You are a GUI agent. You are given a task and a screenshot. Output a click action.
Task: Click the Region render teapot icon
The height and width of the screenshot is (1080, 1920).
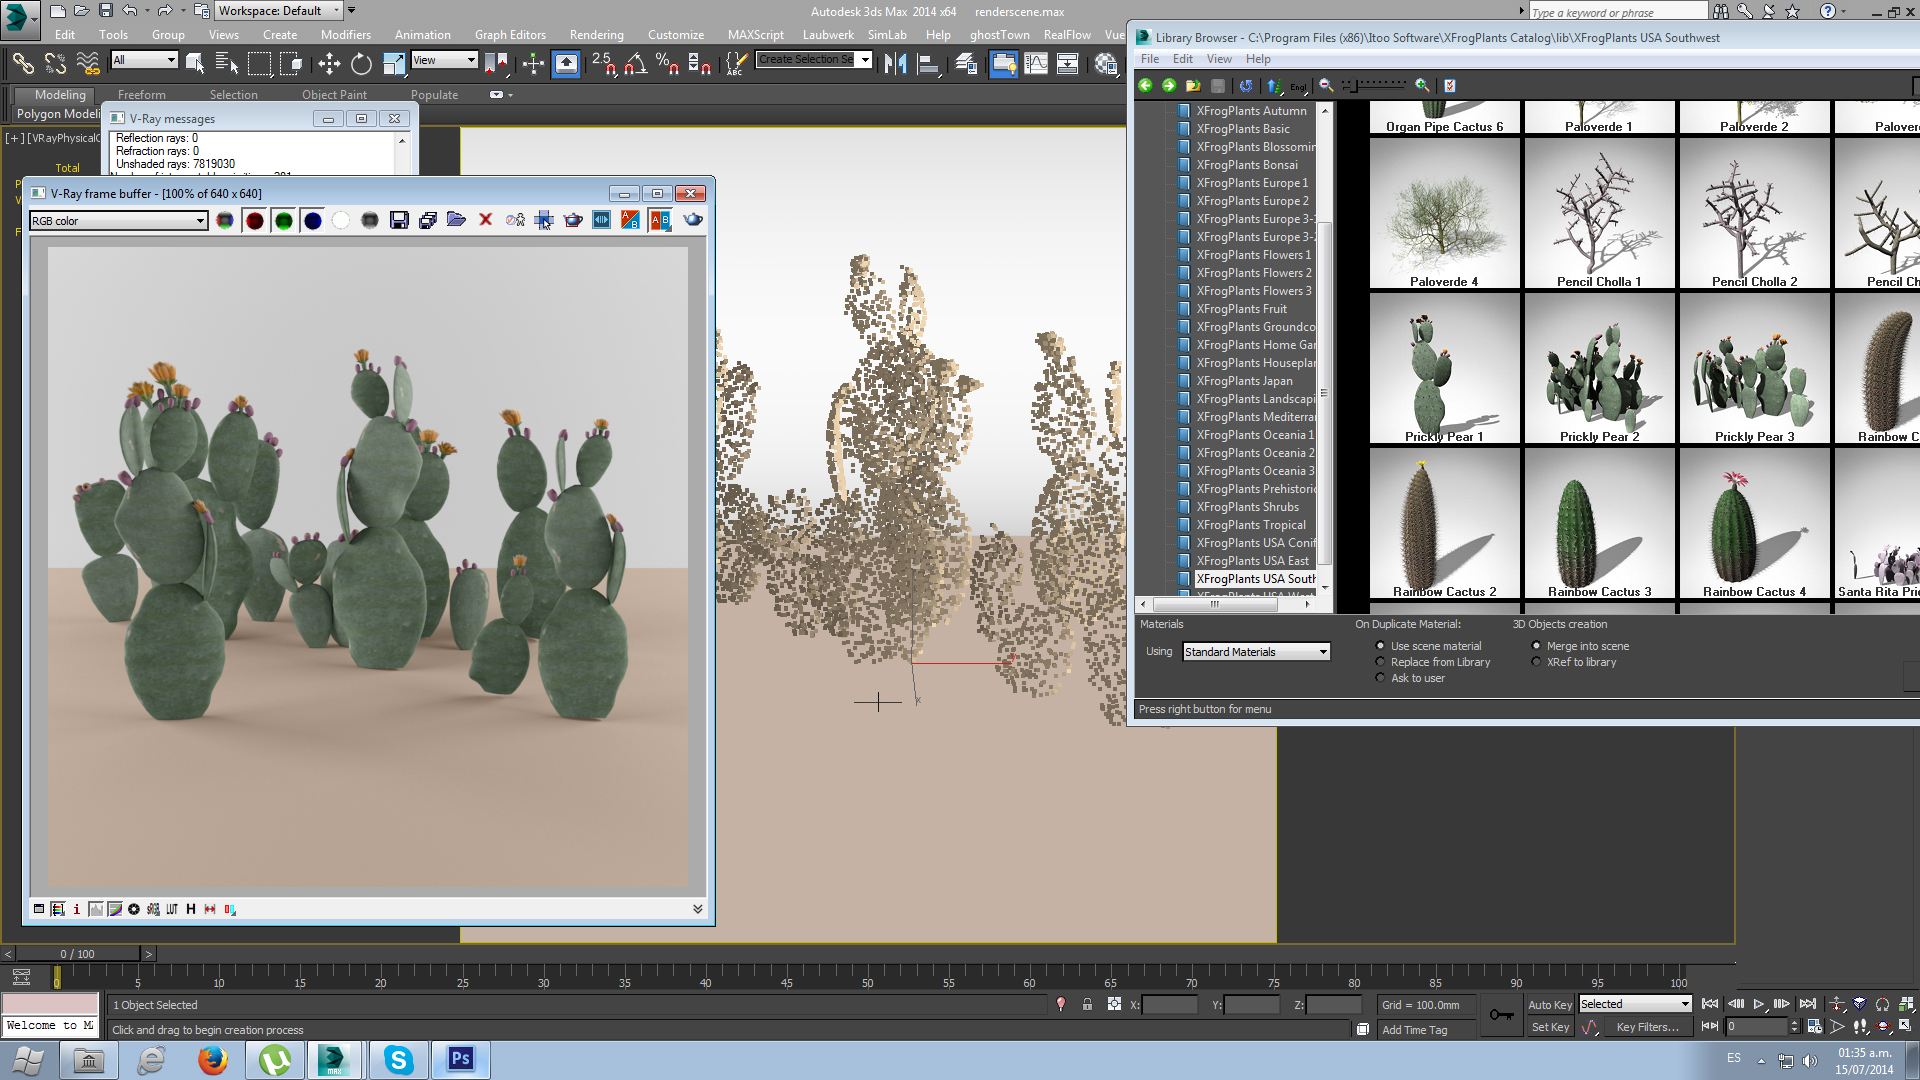573,220
